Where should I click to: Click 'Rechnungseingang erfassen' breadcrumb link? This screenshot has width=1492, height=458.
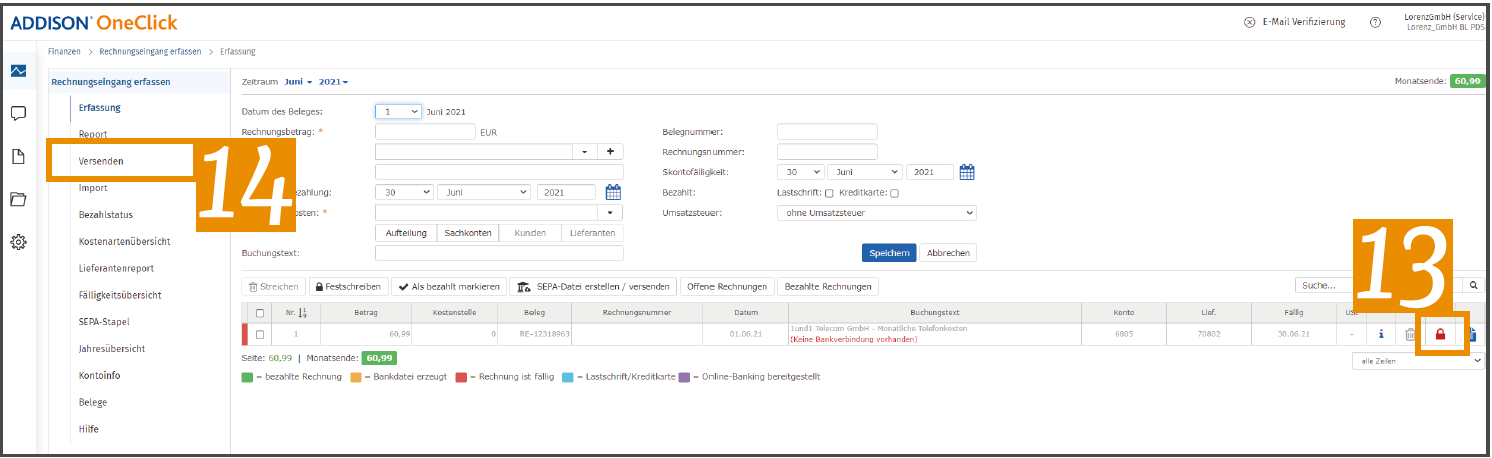(148, 51)
